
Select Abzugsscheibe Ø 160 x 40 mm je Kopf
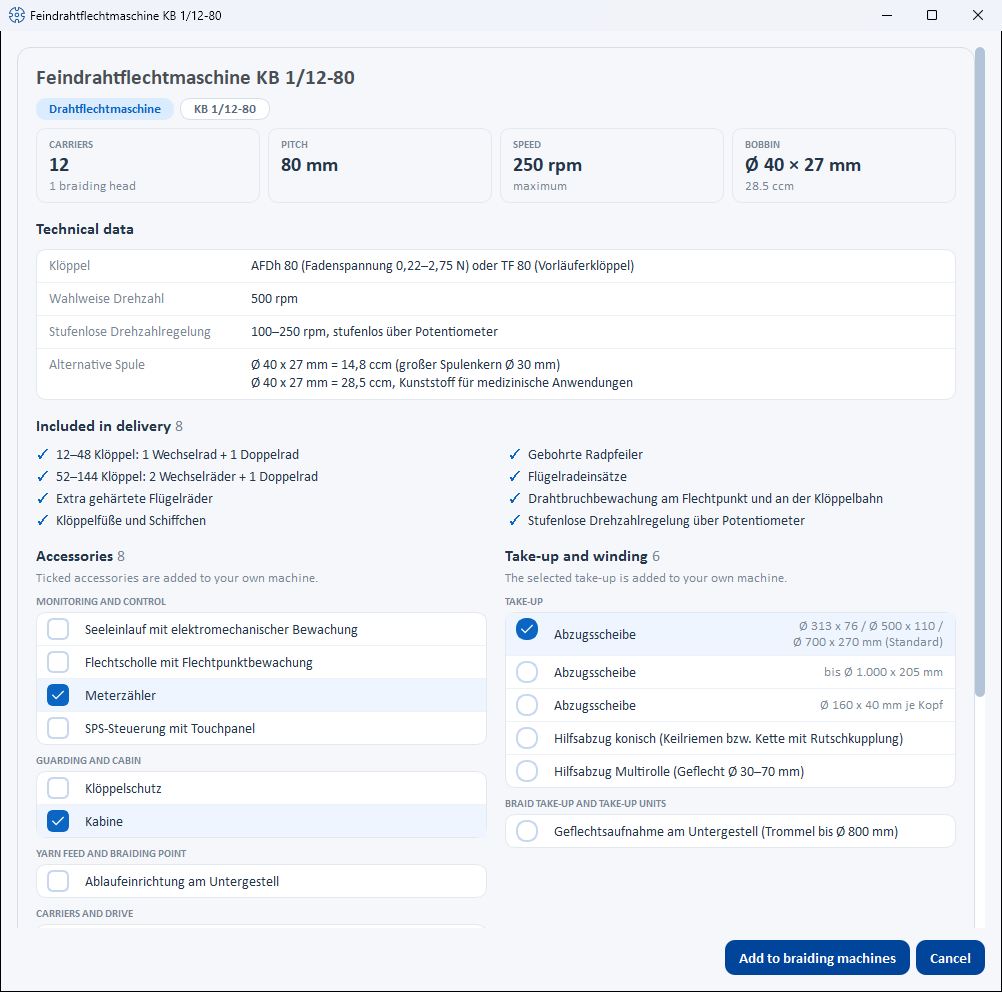pos(527,706)
